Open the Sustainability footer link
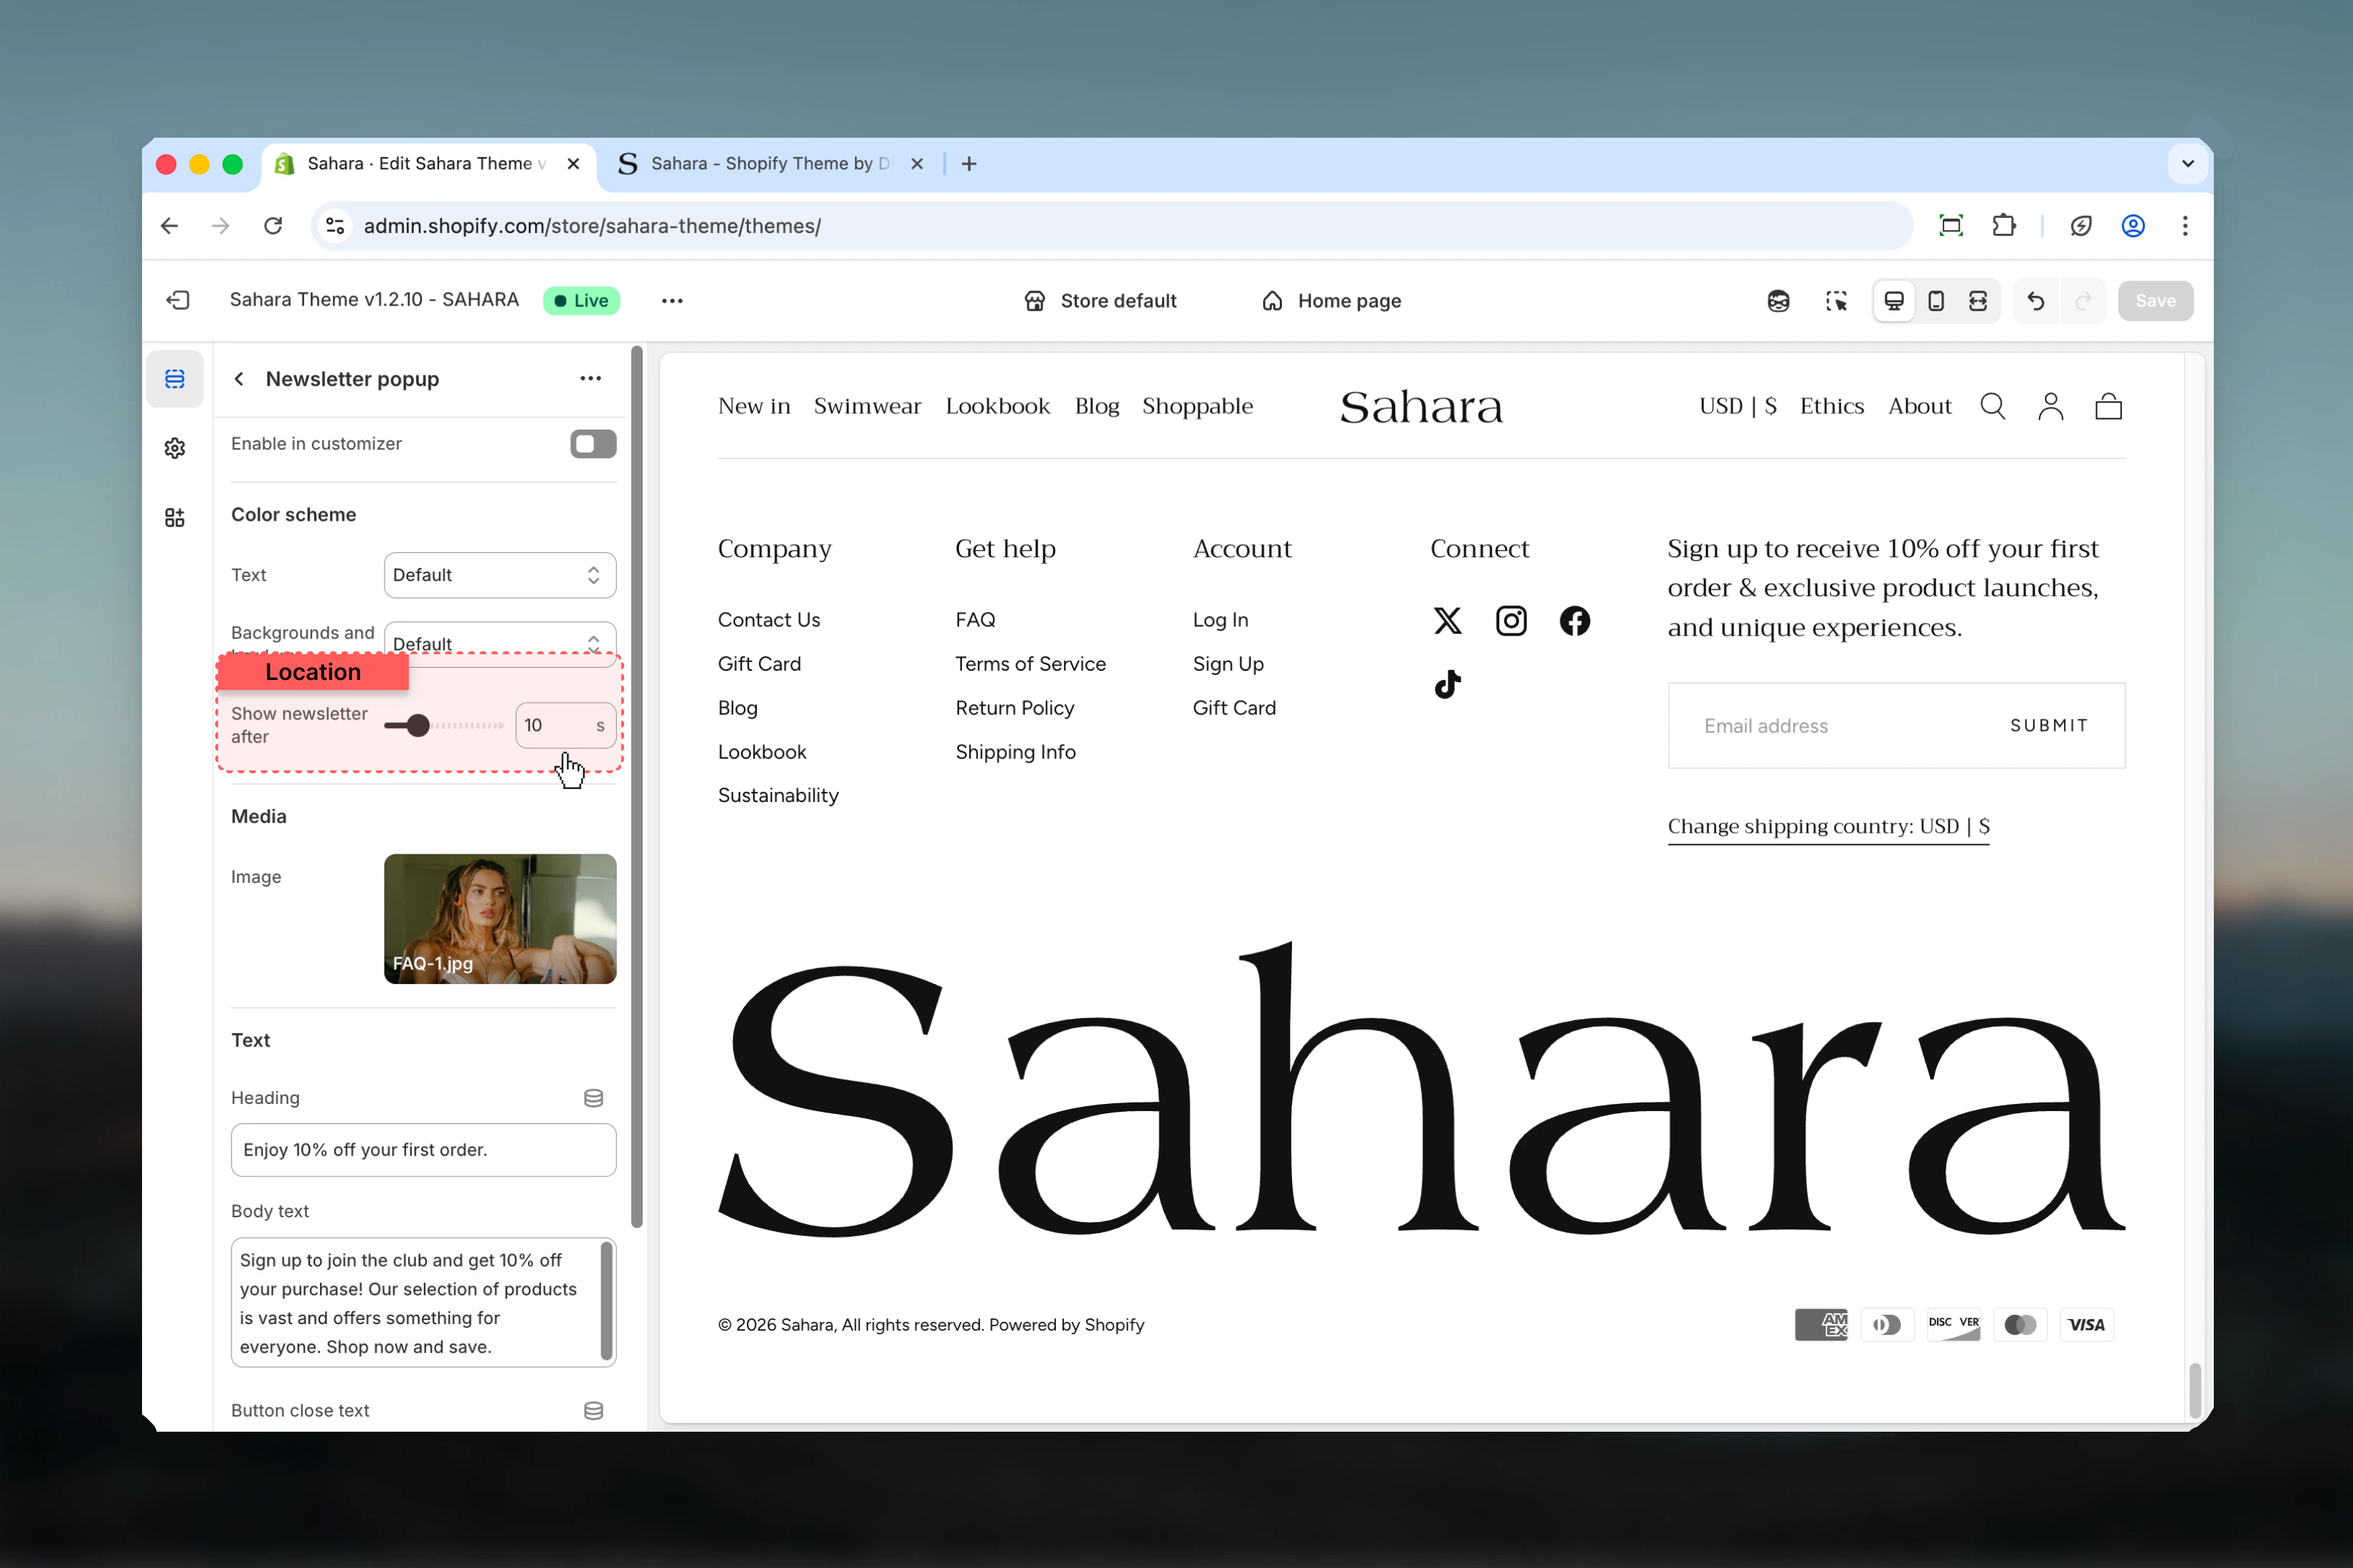The height and width of the screenshot is (1568, 2353). pyautogui.click(x=778, y=796)
